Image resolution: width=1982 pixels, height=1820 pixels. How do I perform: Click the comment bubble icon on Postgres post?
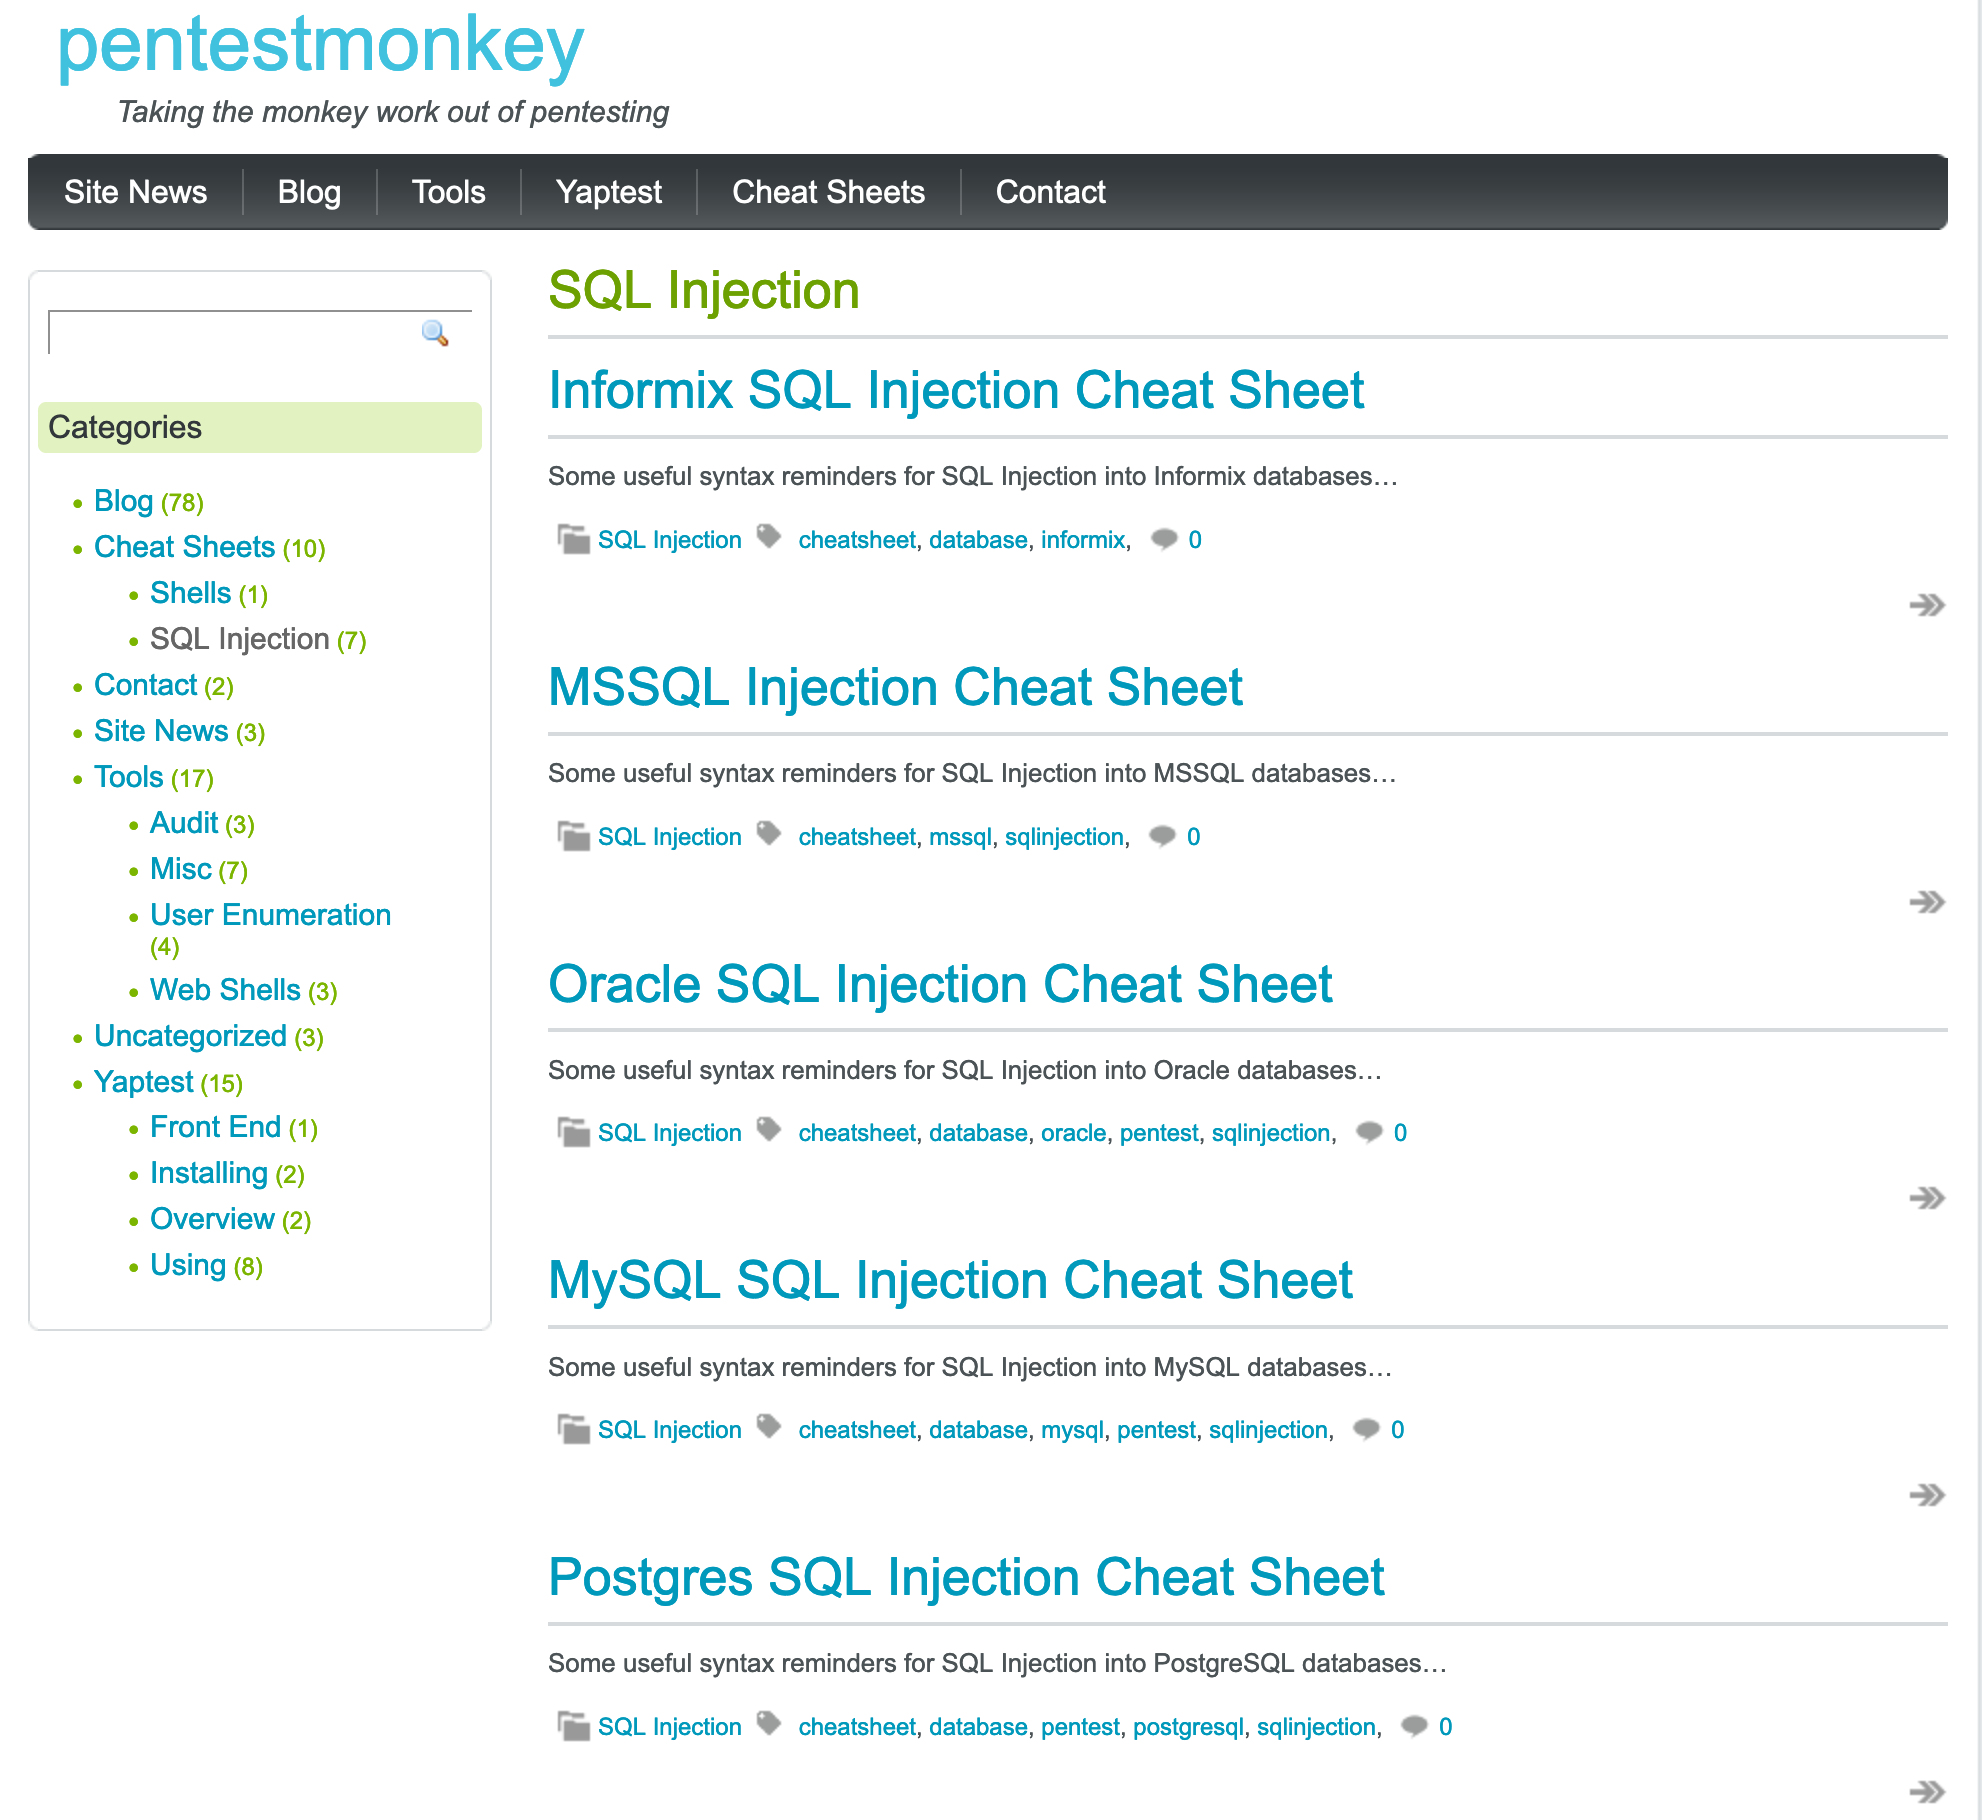1414,1726
